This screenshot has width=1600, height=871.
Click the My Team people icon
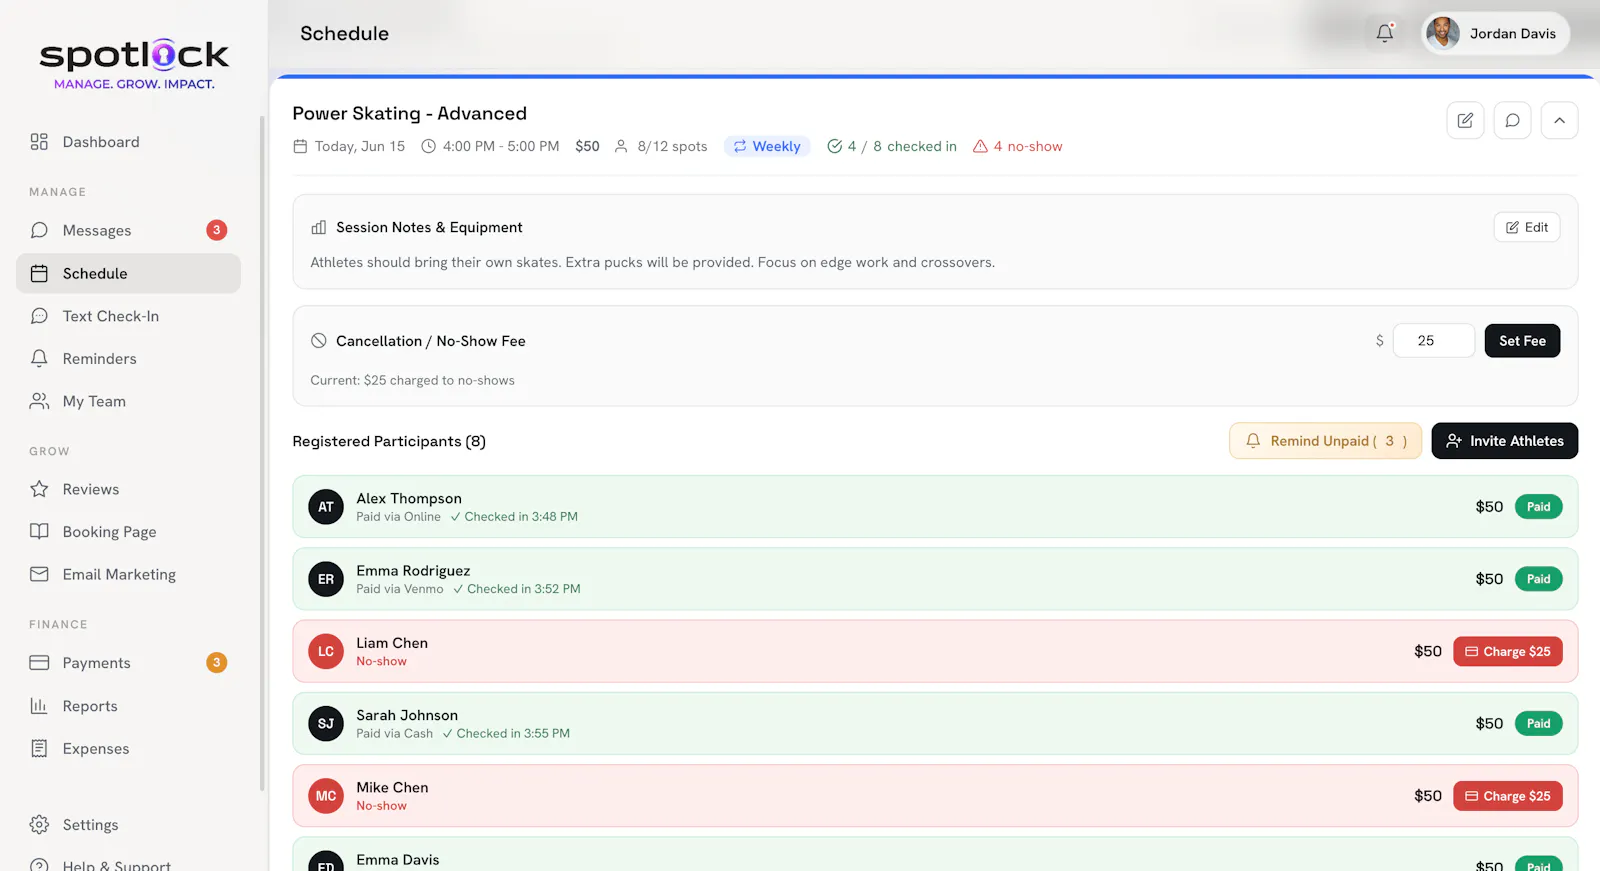(39, 401)
